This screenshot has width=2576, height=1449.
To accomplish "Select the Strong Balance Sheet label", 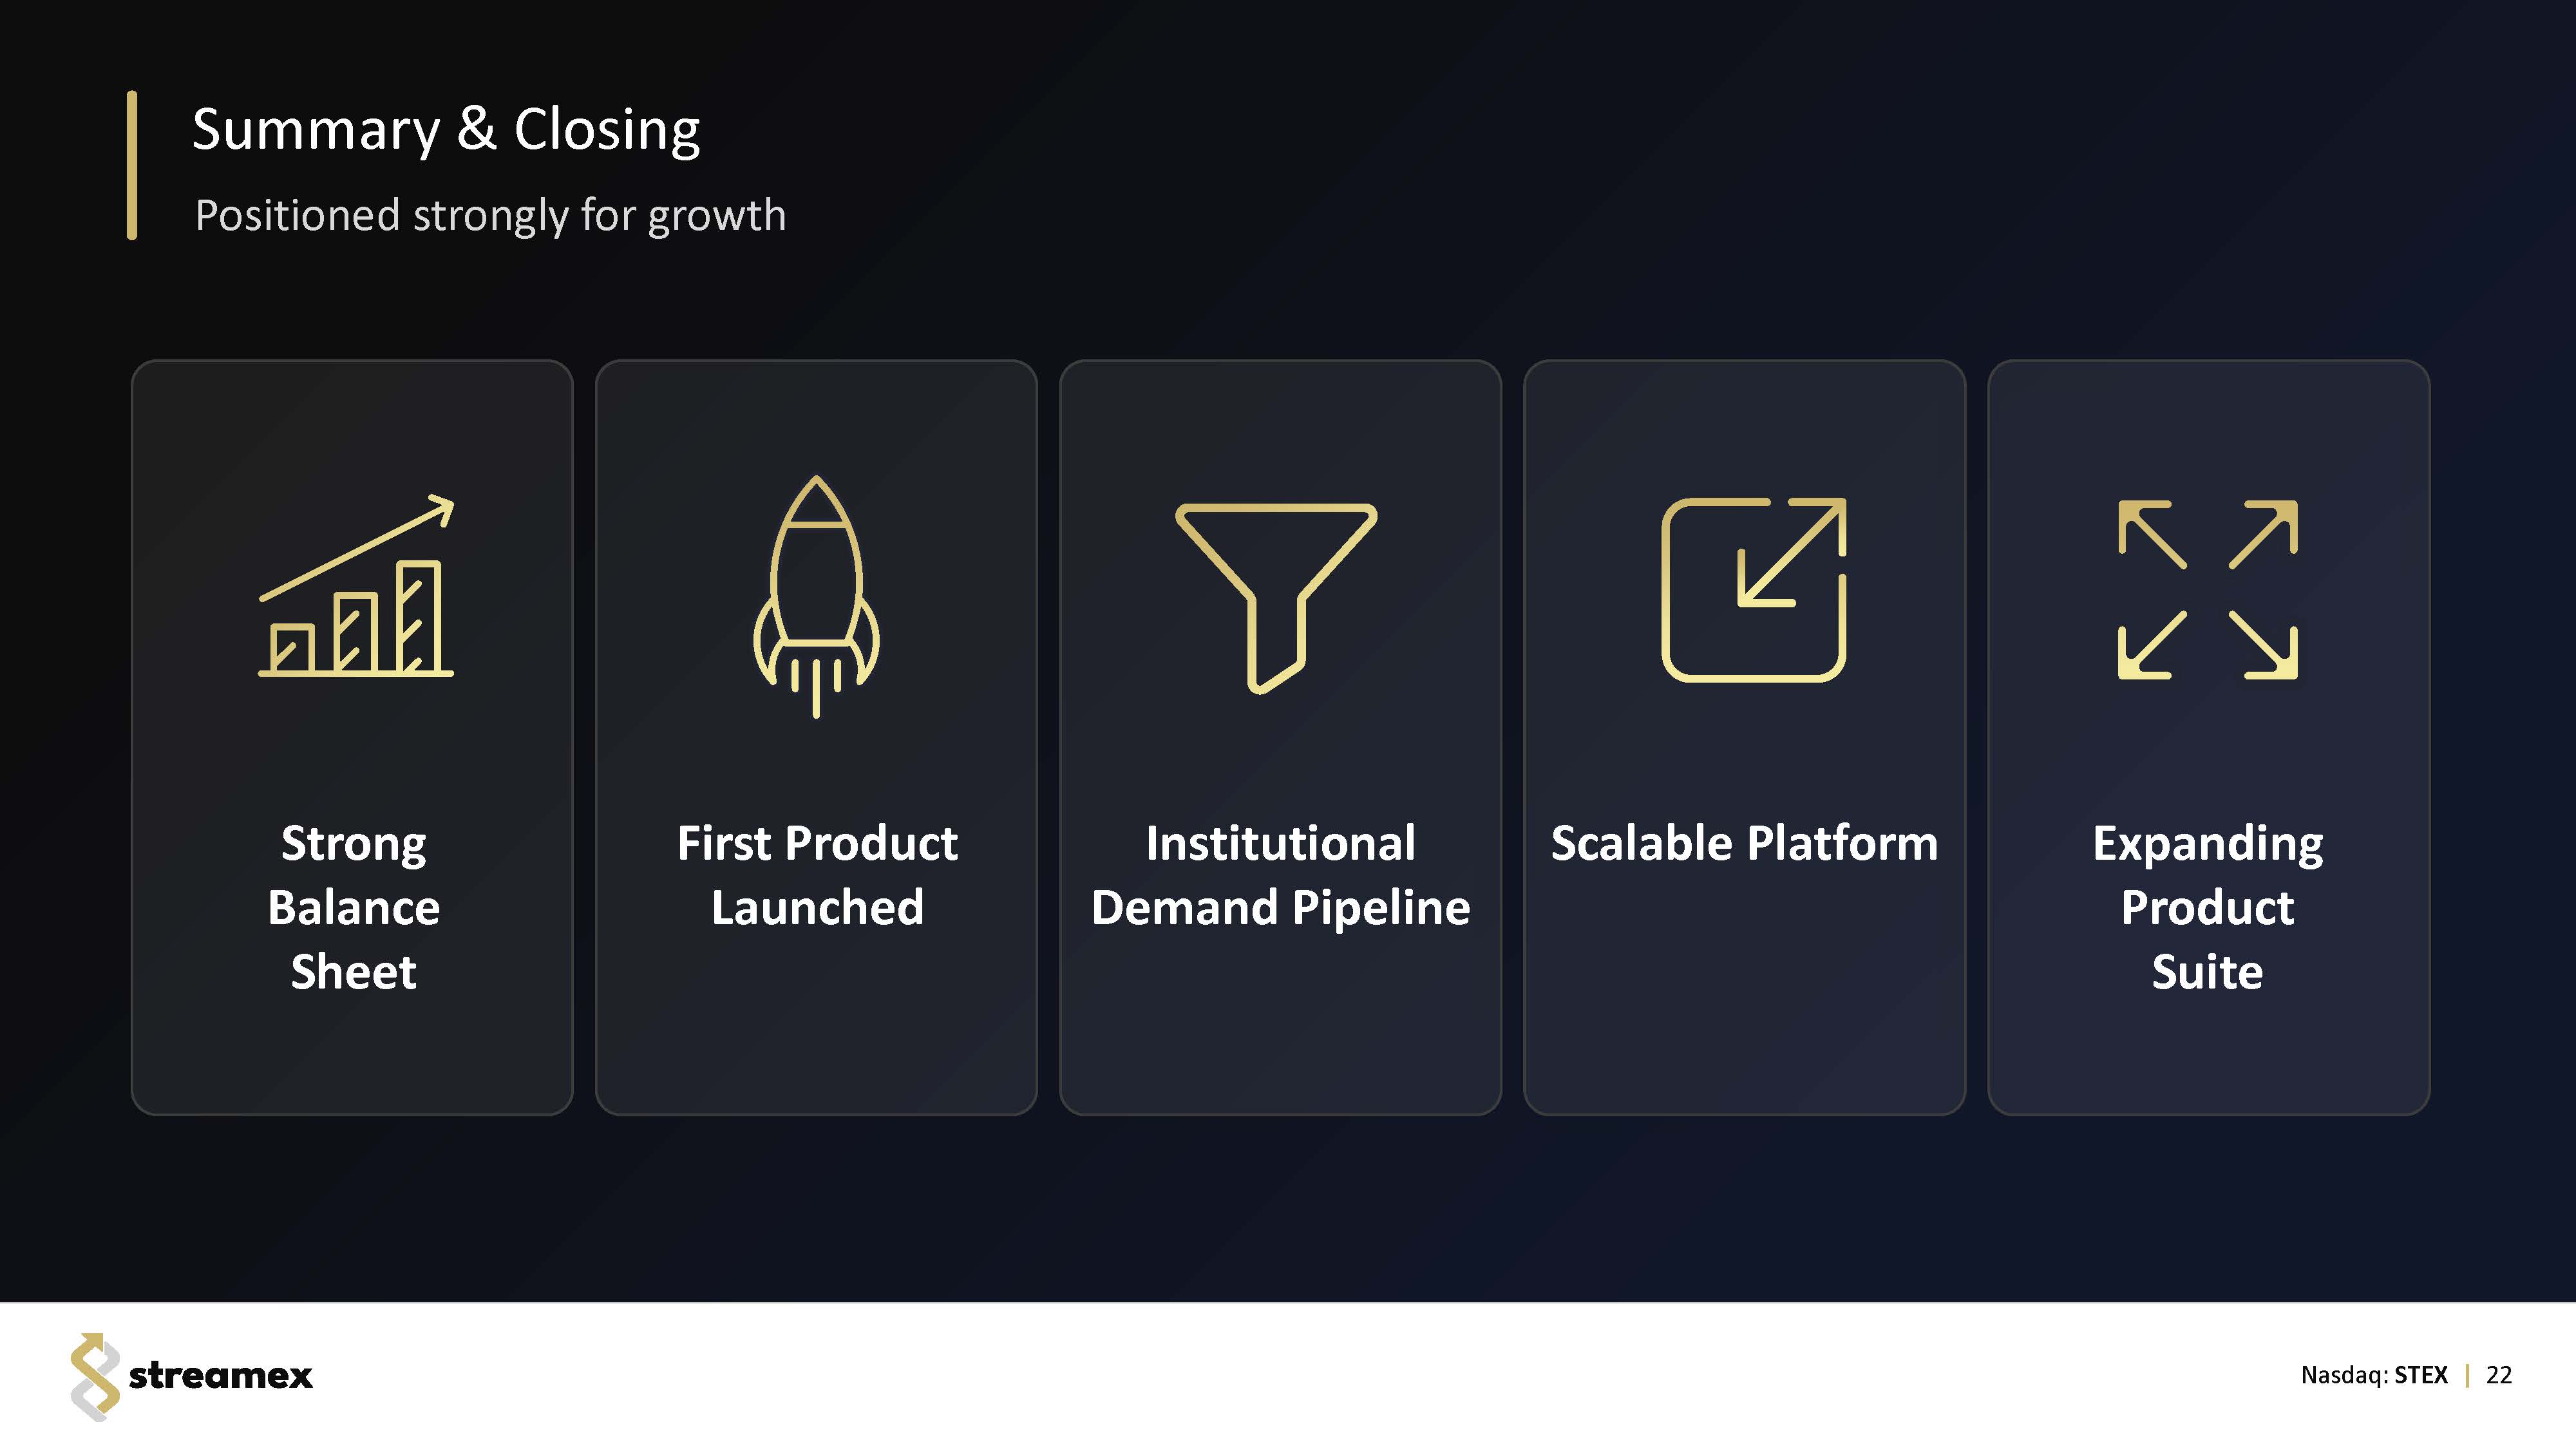I will [x=353, y=907].
